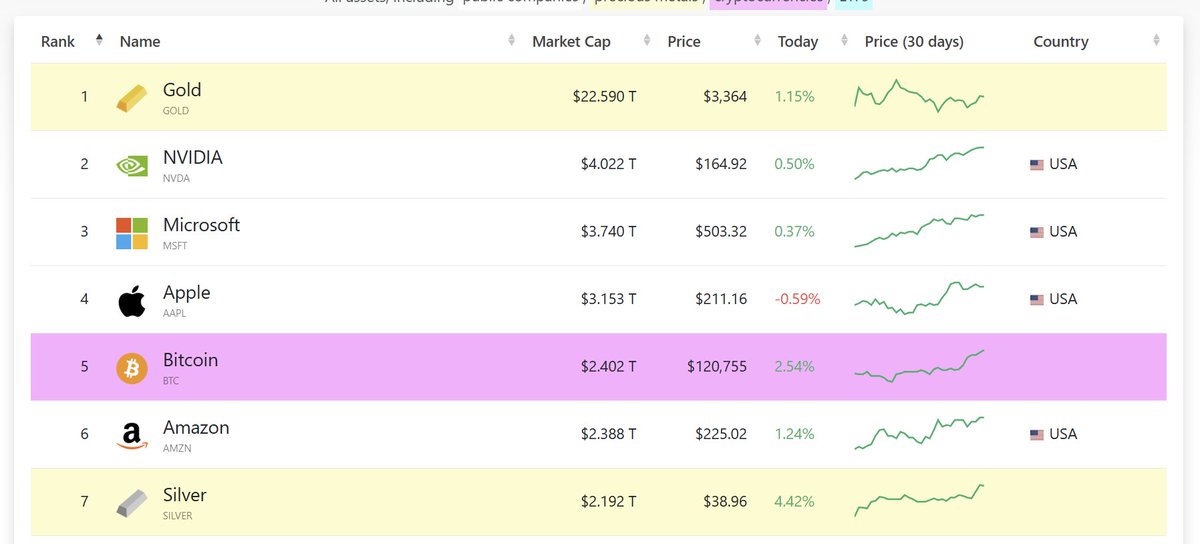This screenshot has width=1200, height=544.
Task: Click the AAPL ticker symbol
Action: pos(175,313)
